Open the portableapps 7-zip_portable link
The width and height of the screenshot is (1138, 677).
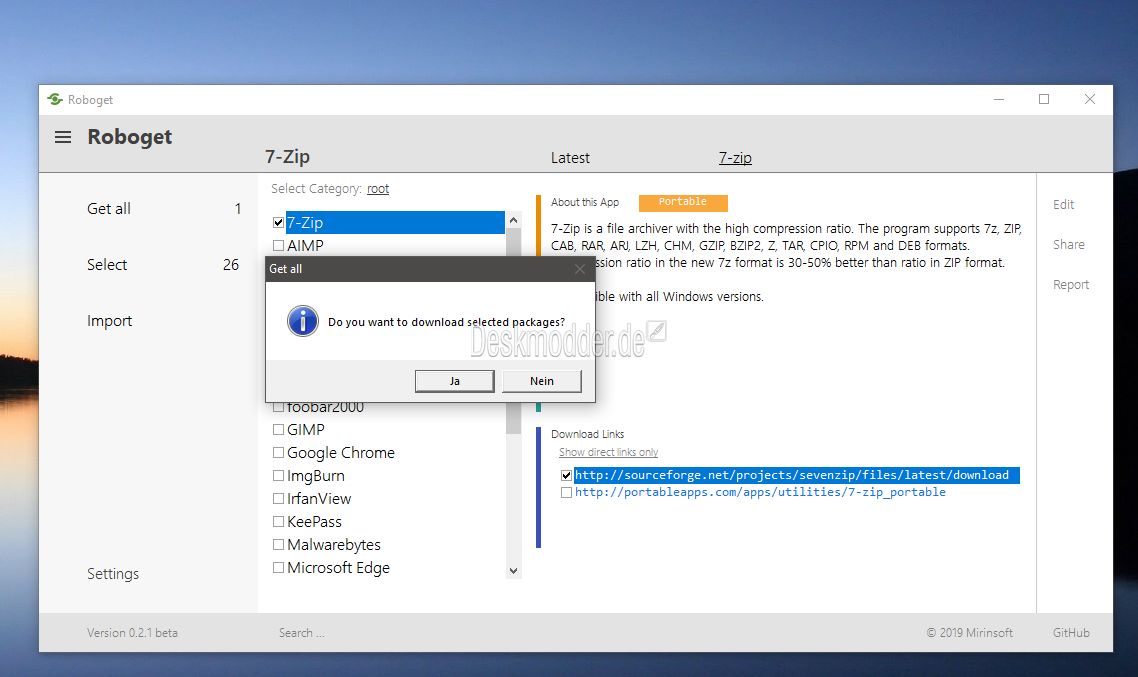point(760,492)
